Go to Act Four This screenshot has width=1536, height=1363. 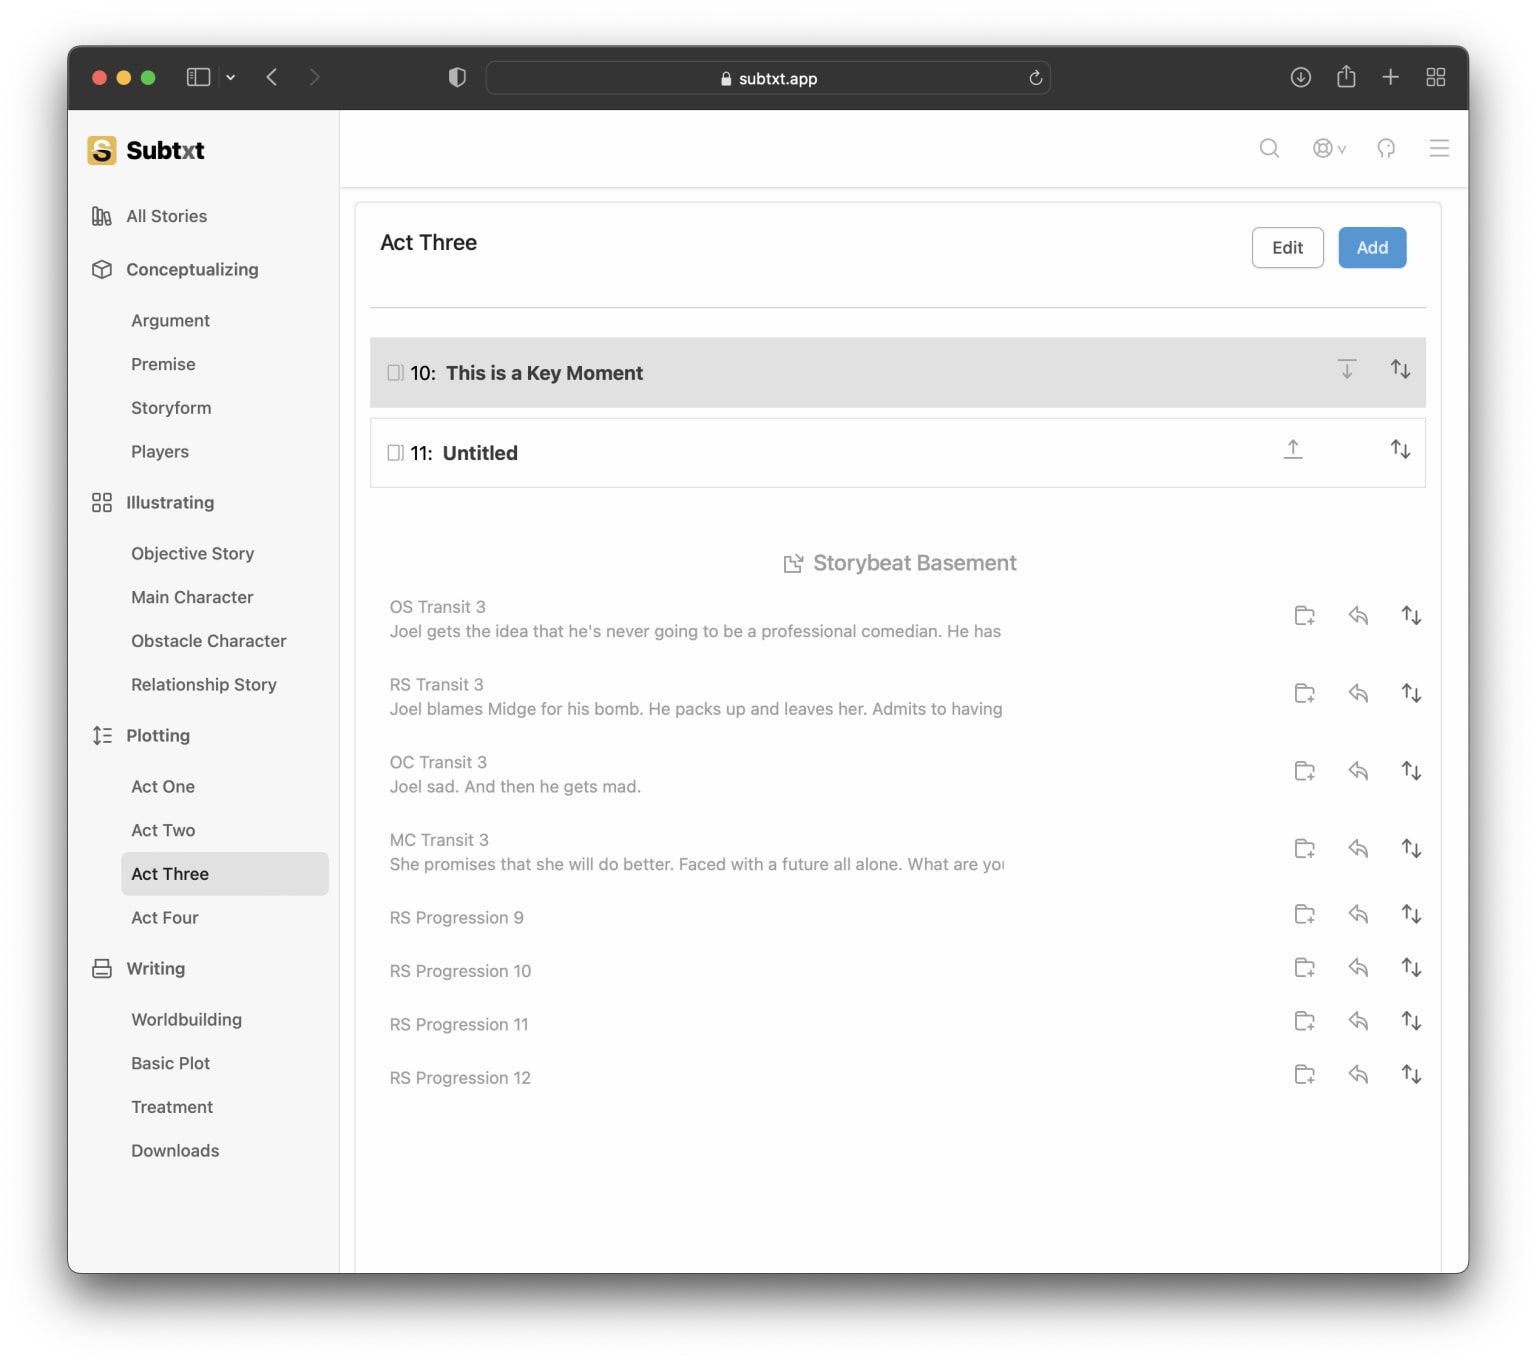coord(165,918)
